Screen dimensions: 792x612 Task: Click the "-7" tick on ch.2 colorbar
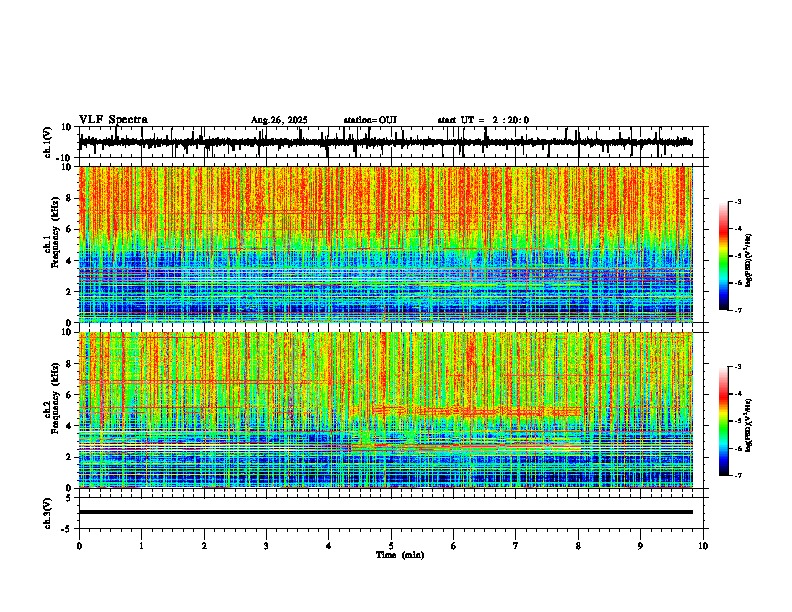pyautogui.click(x=738, y=475)
